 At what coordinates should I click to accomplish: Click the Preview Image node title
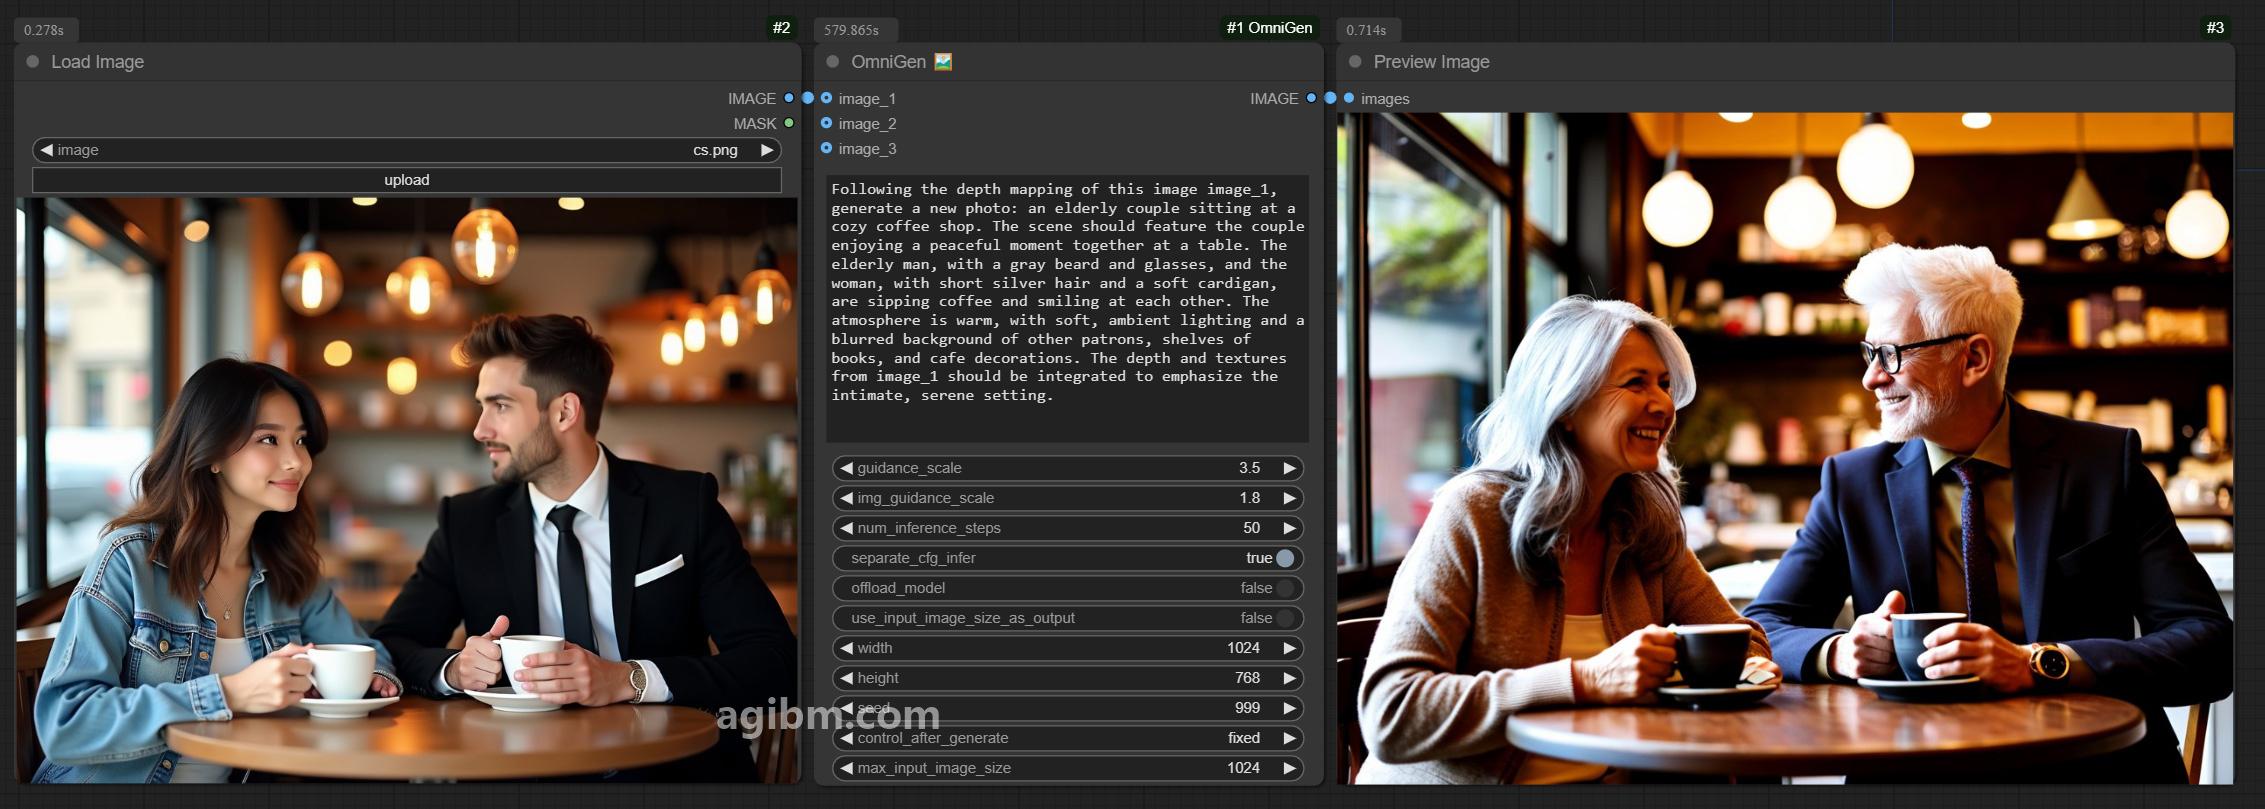click(x=1431, y=62)
